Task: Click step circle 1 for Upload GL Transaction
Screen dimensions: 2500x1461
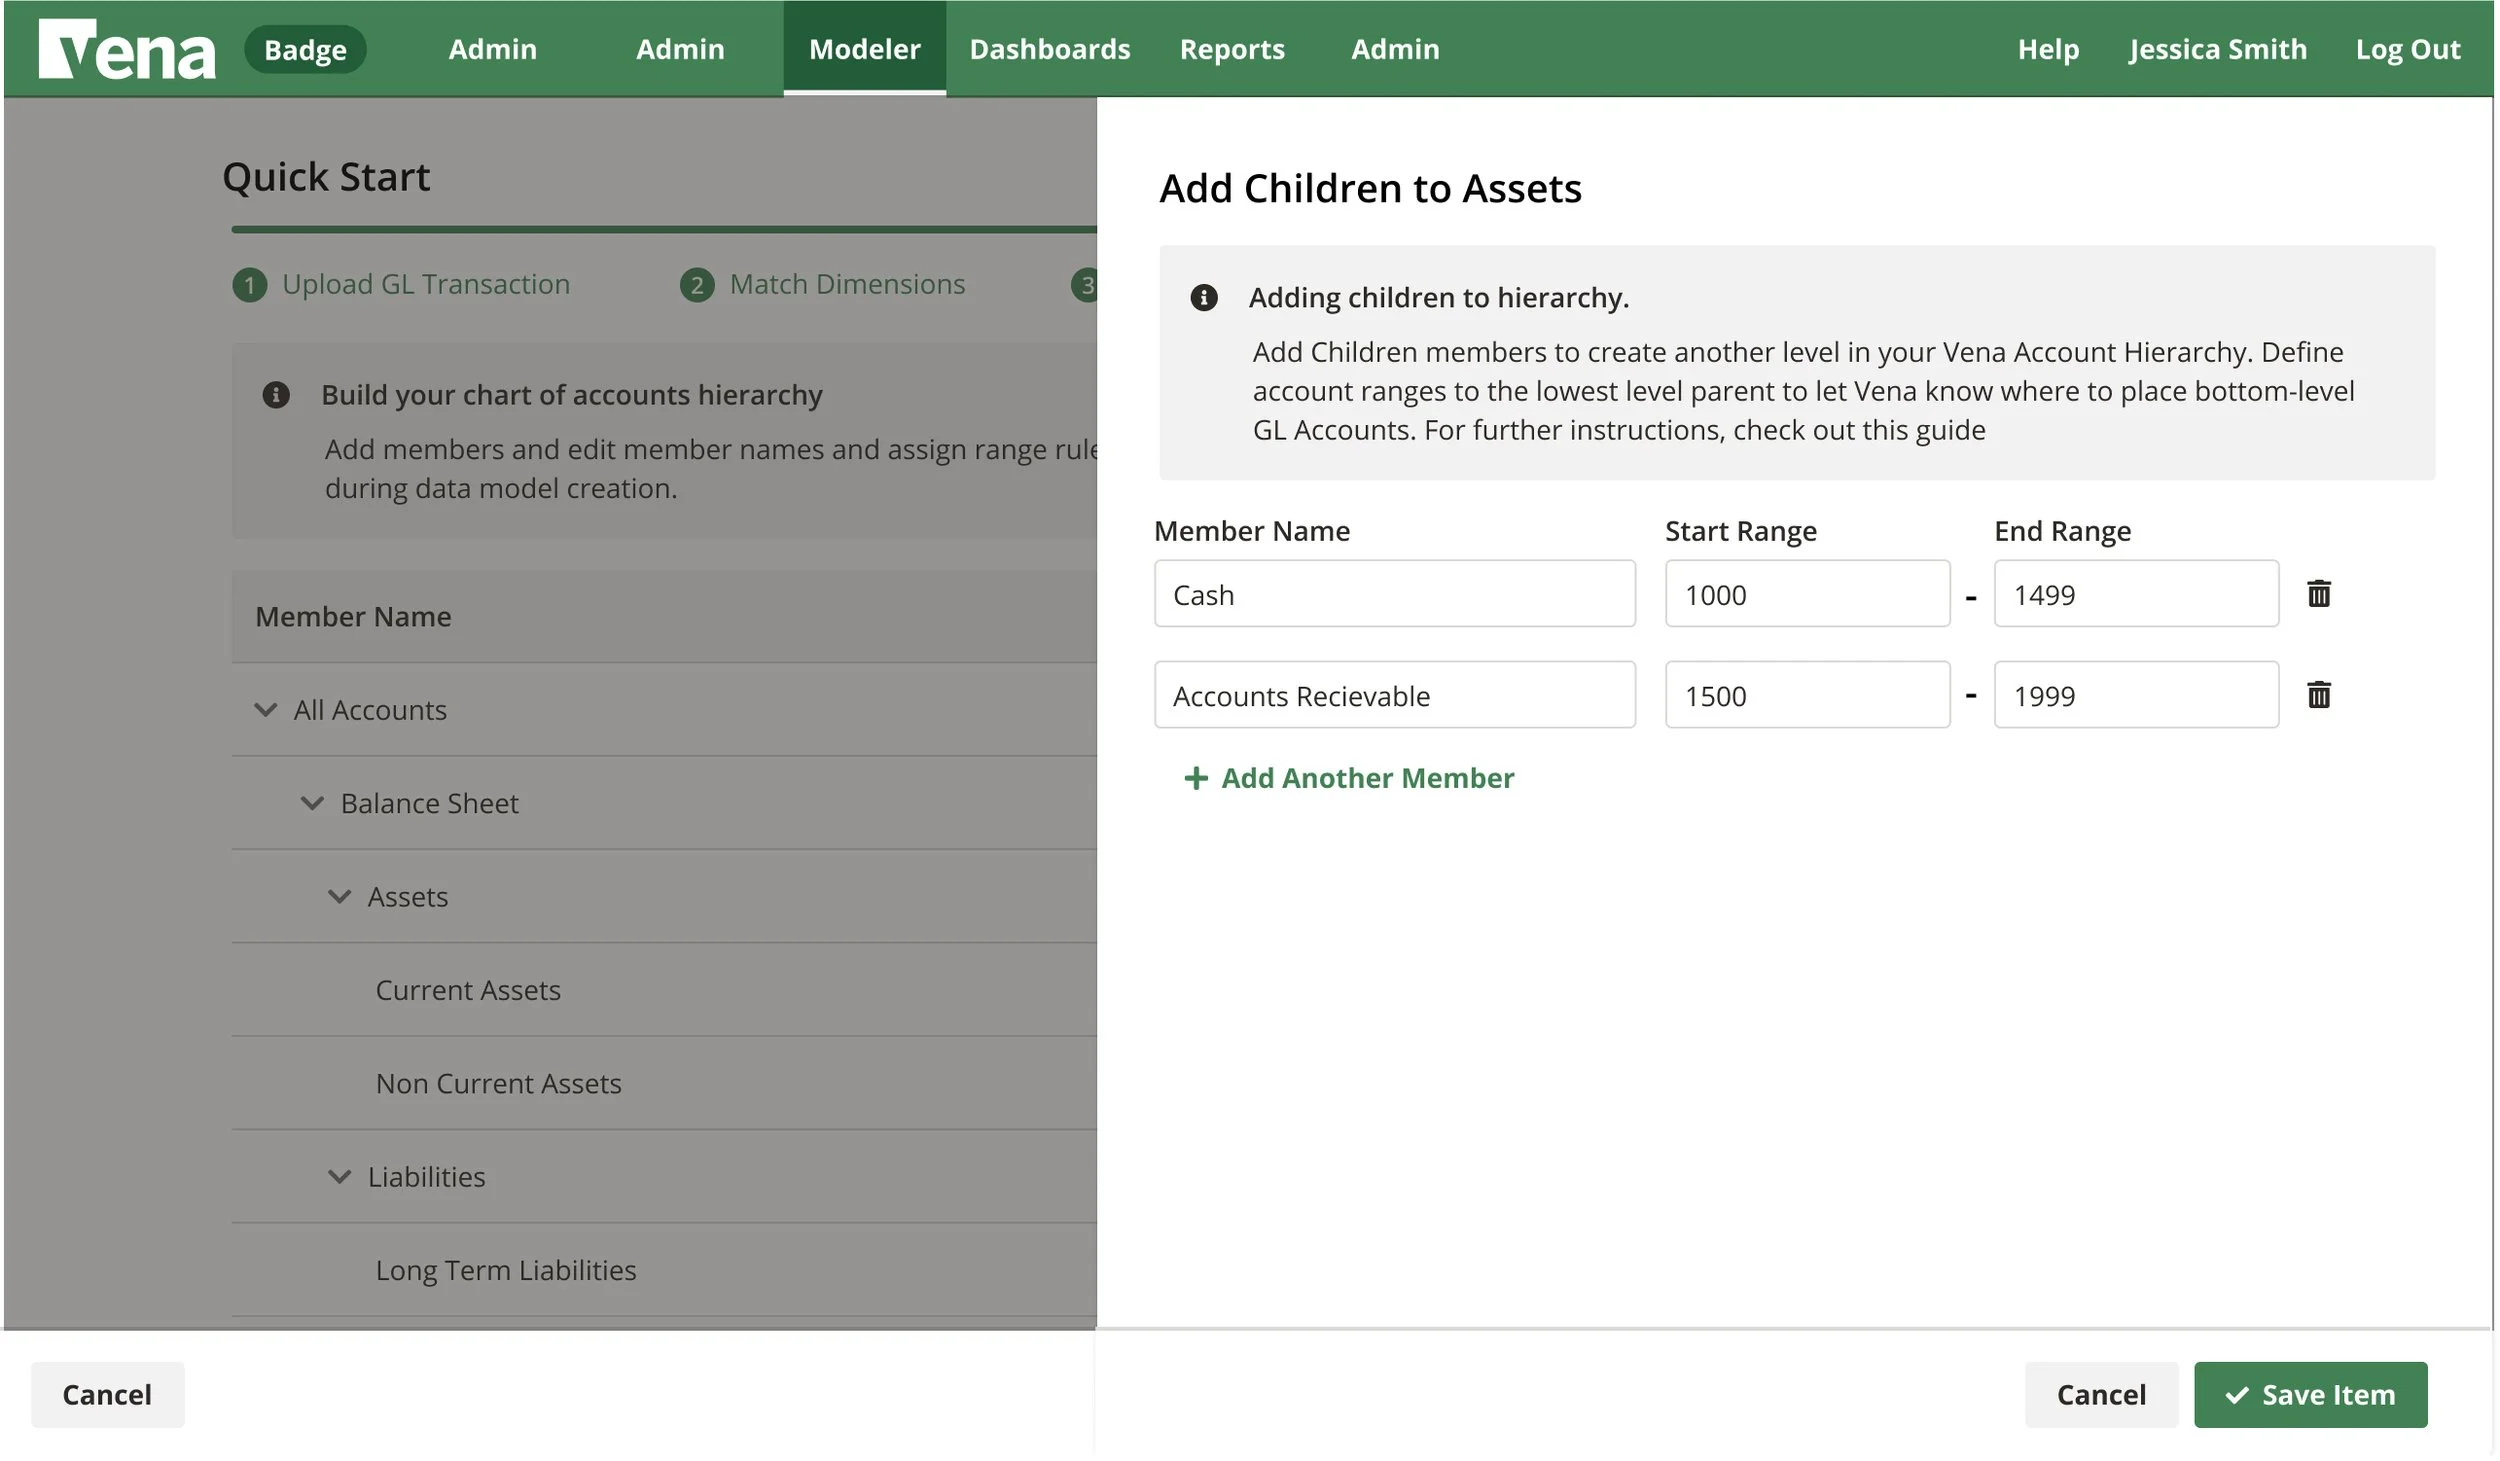Action: pos(249,284)
